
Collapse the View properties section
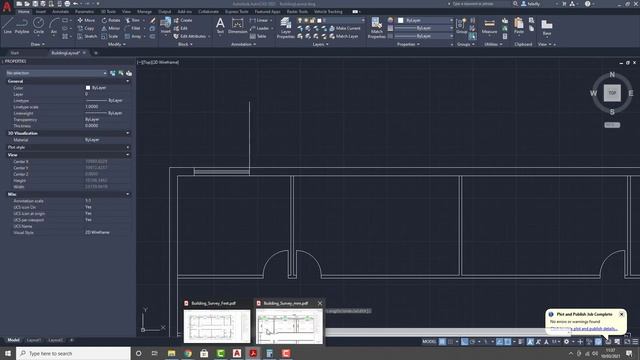click(x=128, y=155)
